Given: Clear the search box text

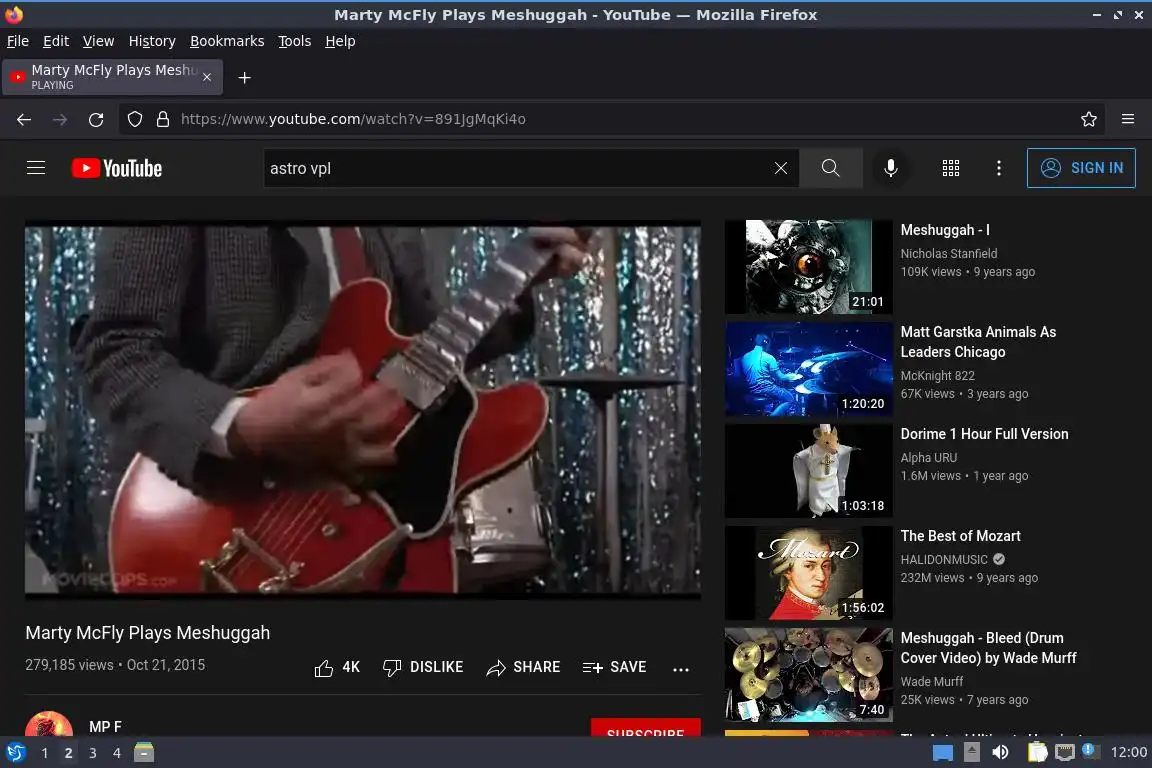Looking at the screenshot, I should tap(780, 168).
